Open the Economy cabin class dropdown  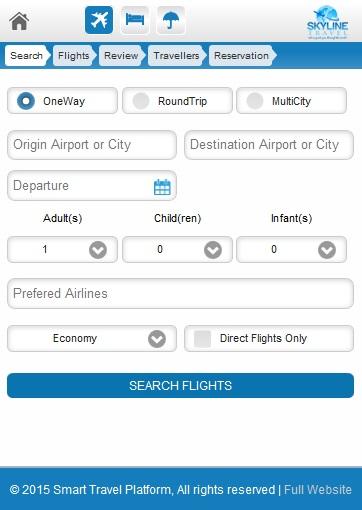(92, 338)
